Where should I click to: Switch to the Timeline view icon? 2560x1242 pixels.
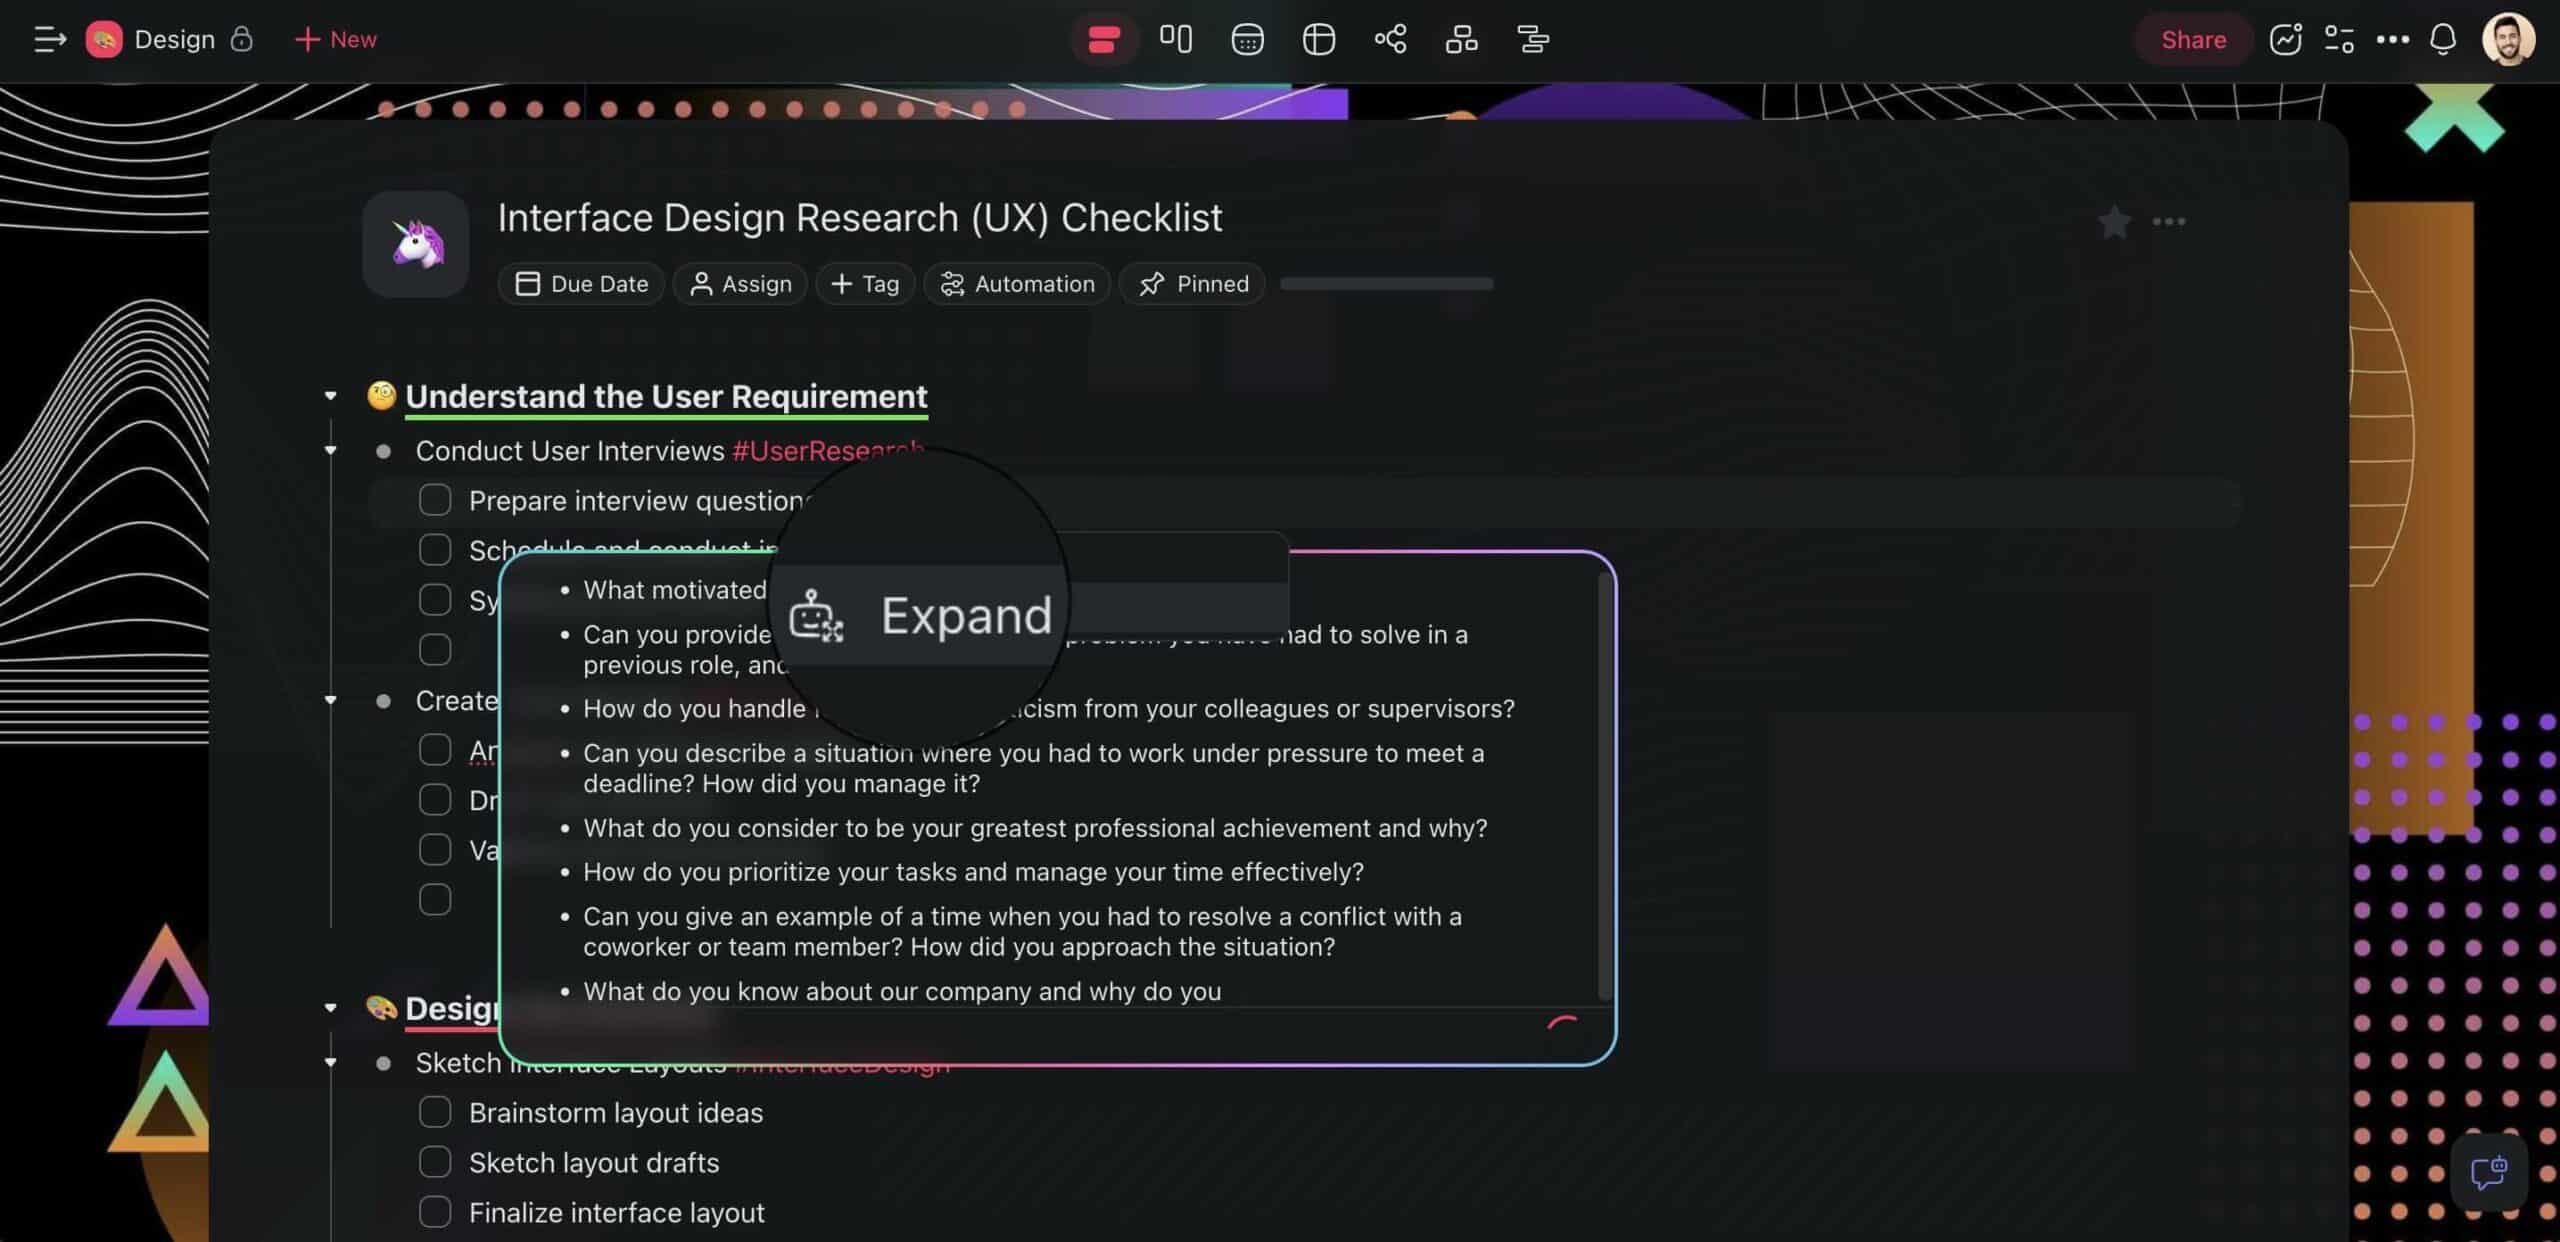(1532, 39)
